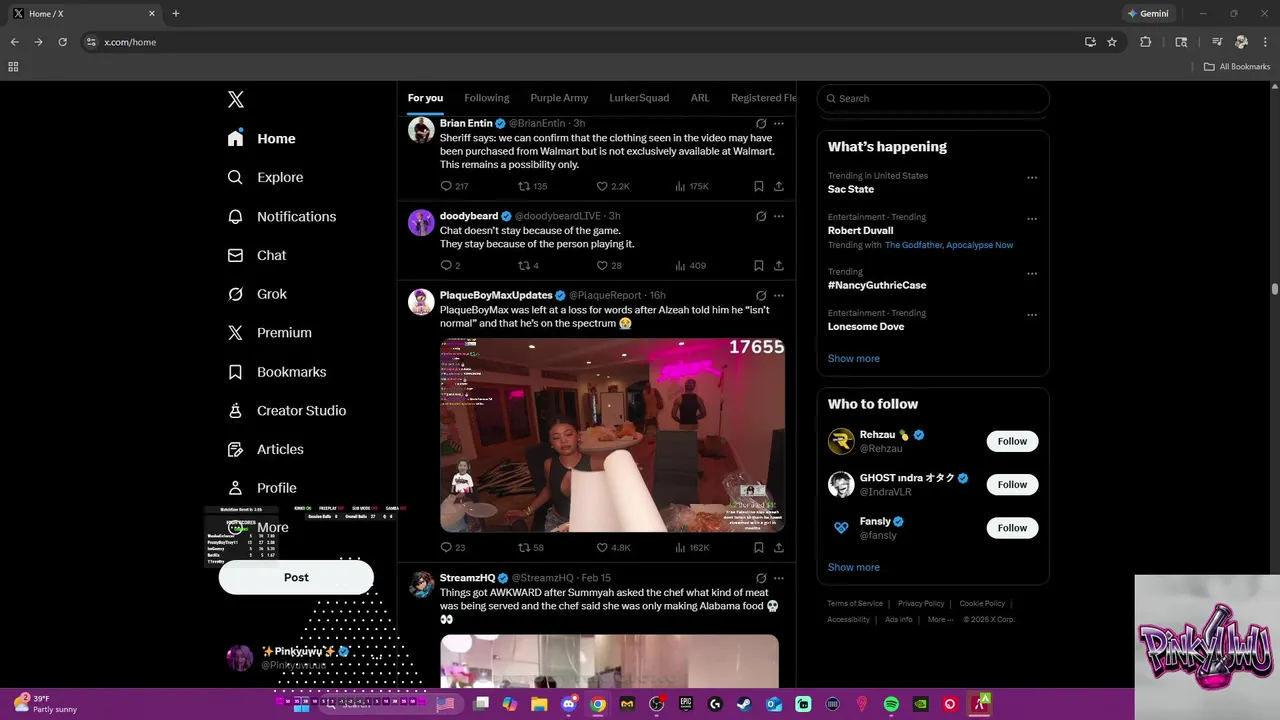Switch to the Following tab
1280x720 pixels.
pyautogui.click(x=487, y=98)
